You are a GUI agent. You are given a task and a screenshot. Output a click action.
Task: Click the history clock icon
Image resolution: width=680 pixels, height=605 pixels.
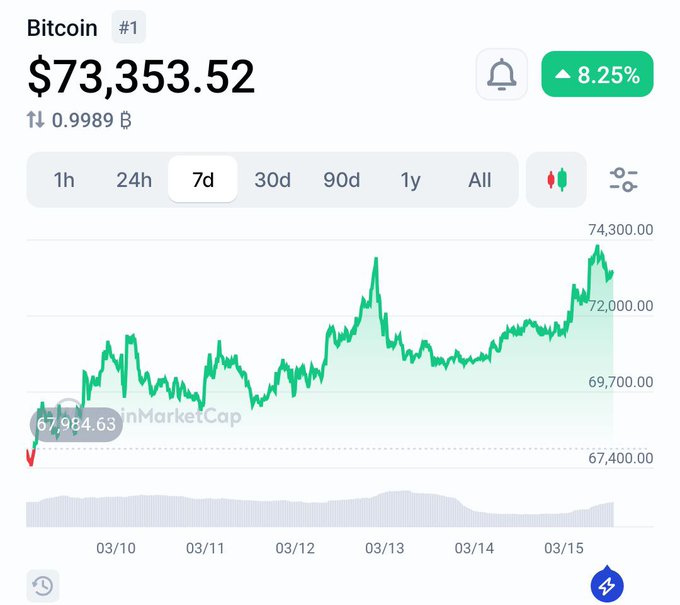pos(43,585)
